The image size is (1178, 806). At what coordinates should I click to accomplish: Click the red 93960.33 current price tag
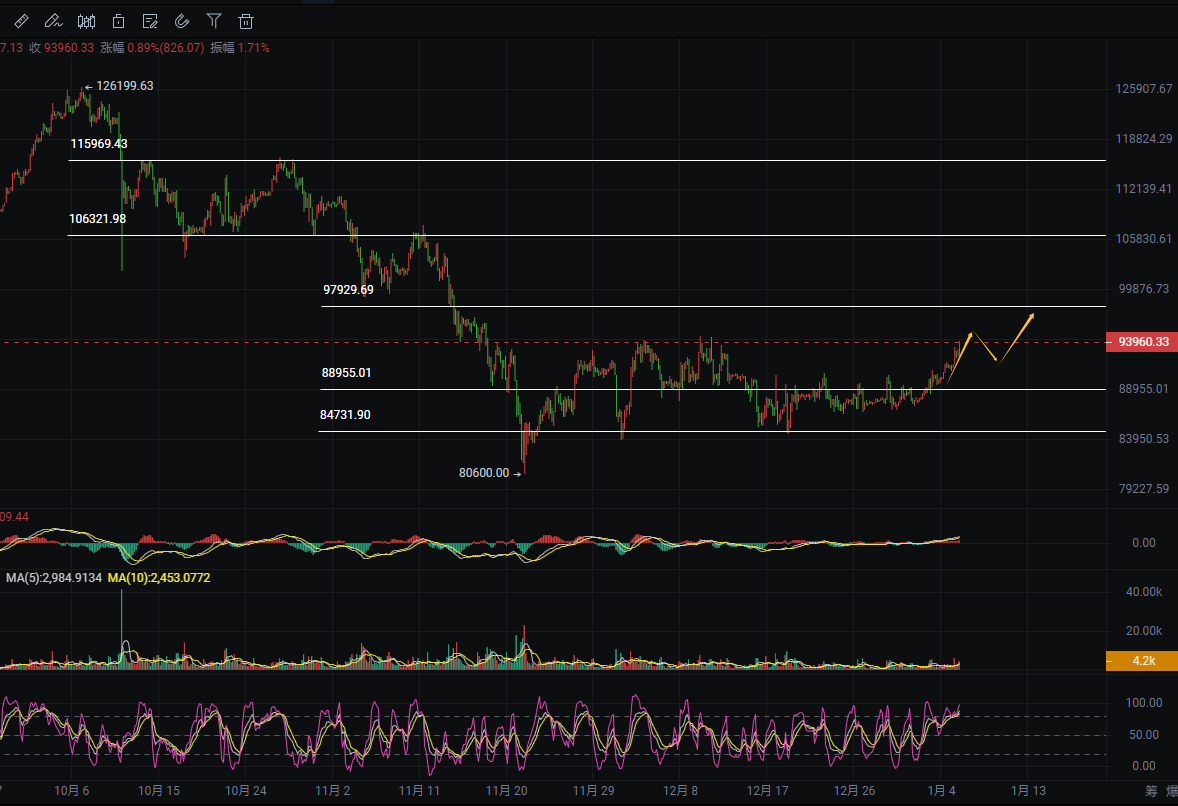point(1141,342)
